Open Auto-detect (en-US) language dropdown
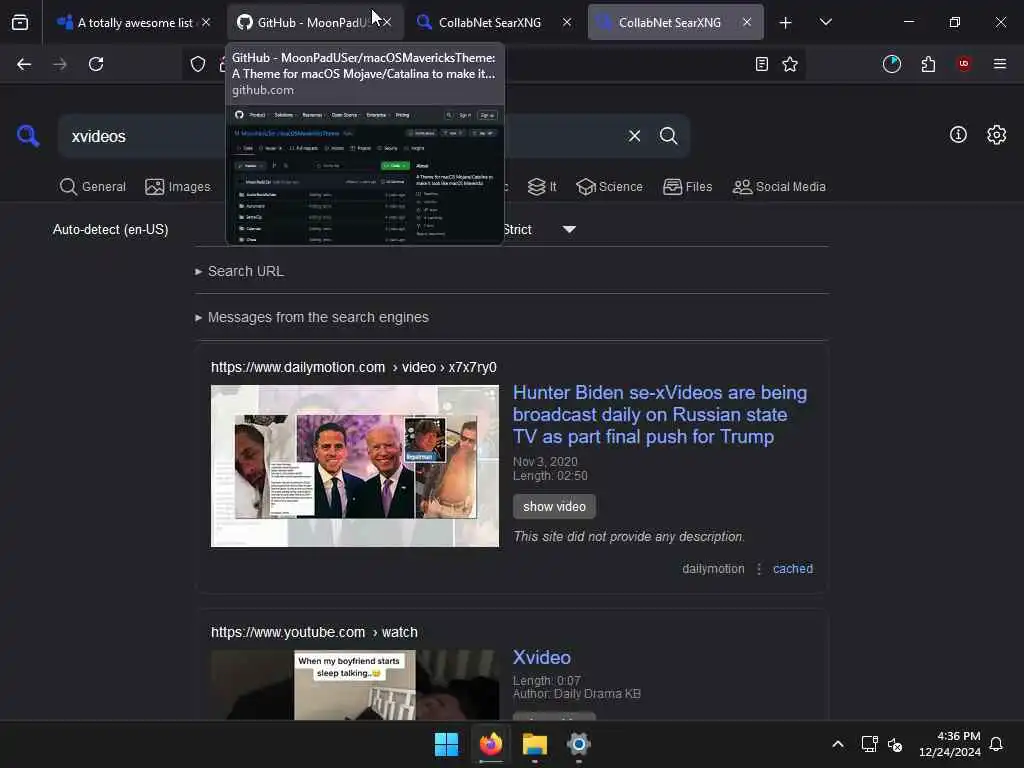Screen dimensions: 1024x768 click(110, 230)
